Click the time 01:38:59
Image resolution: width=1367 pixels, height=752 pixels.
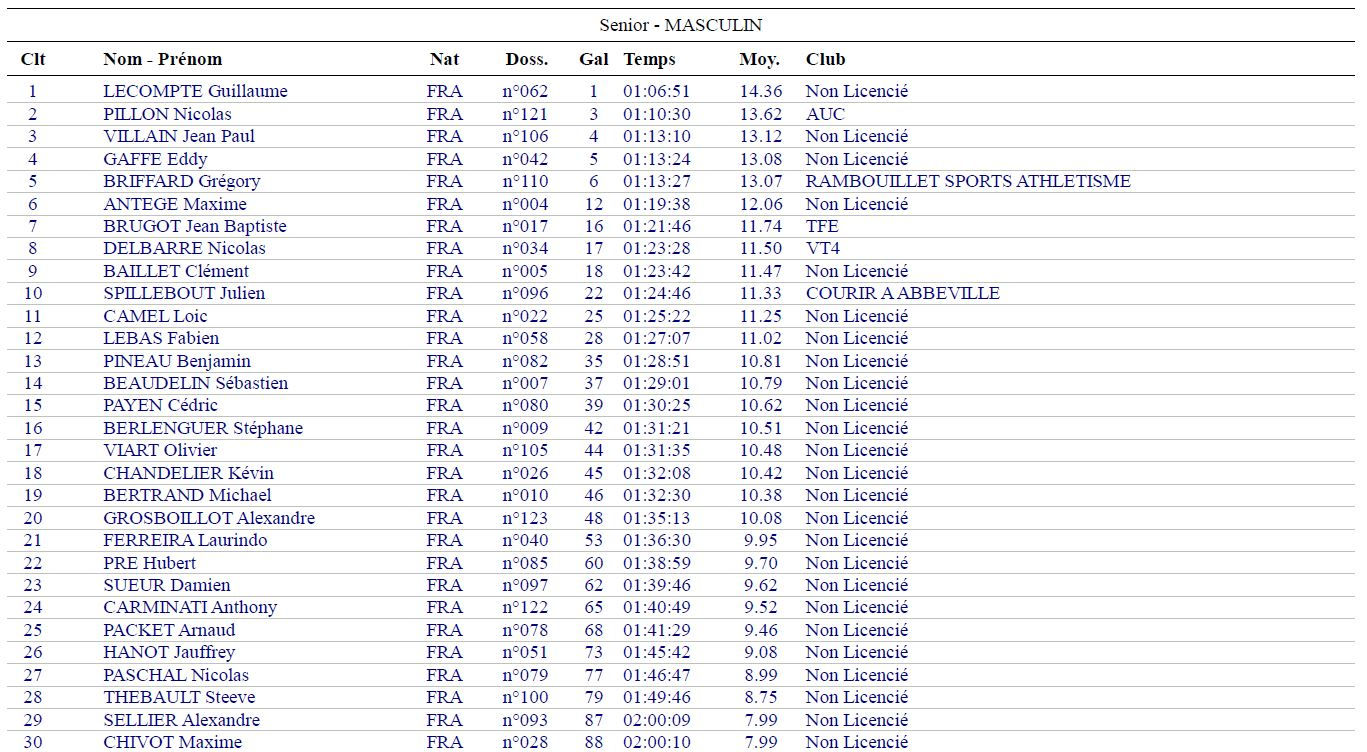[657, 563]
